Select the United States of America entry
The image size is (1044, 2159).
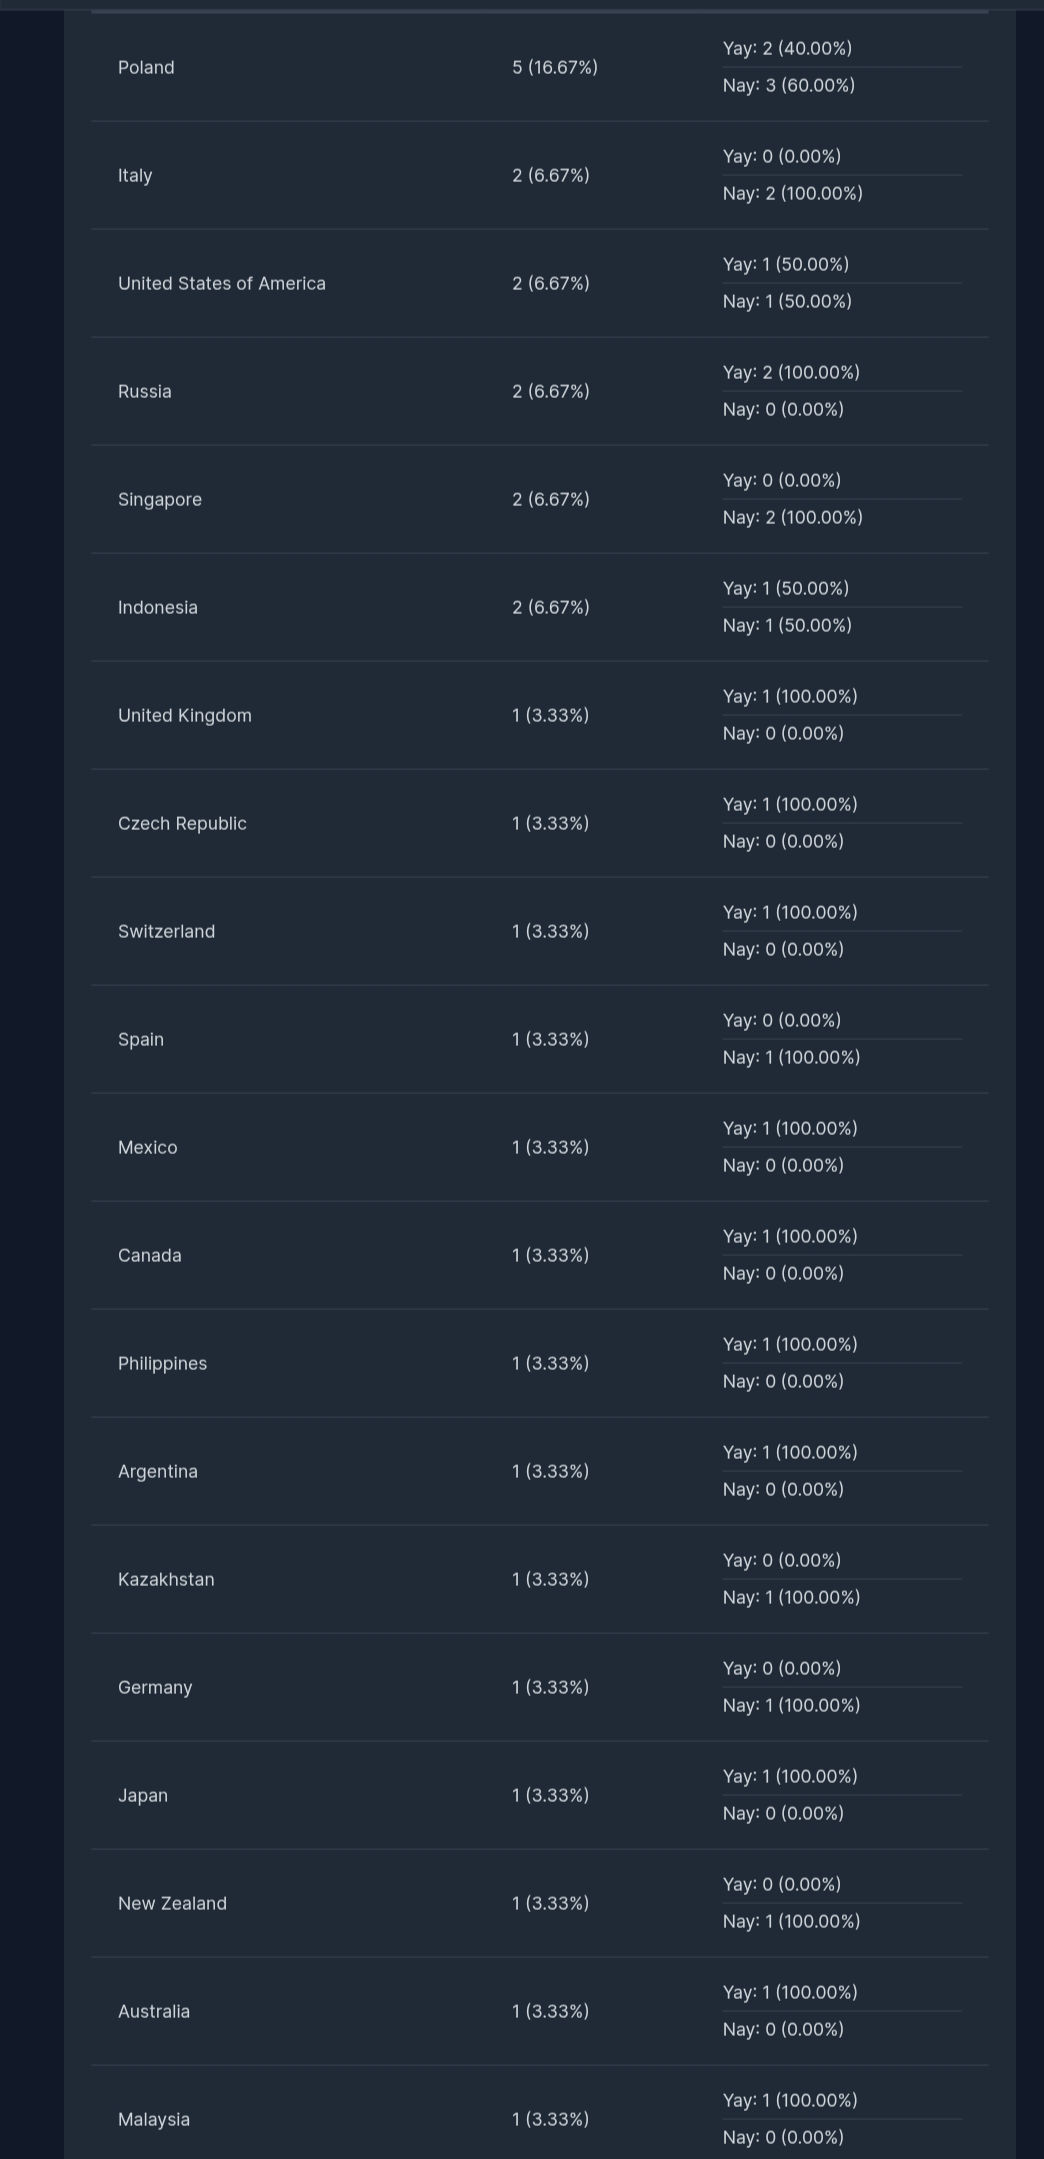tap(222, 283)
